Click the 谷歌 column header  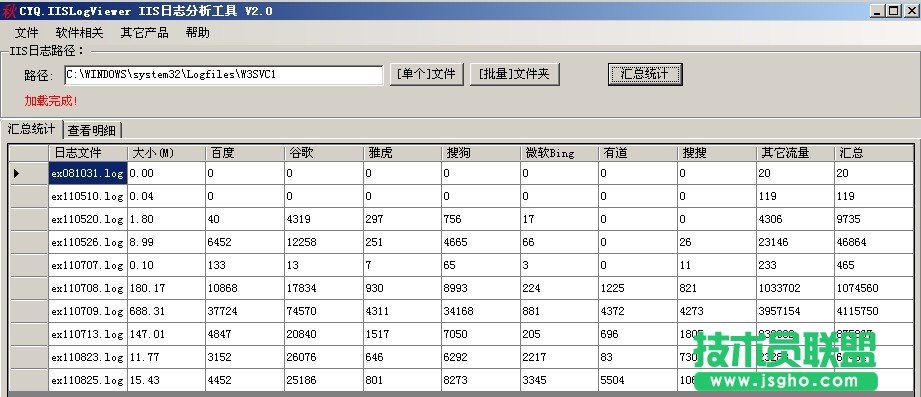(323, 153)
